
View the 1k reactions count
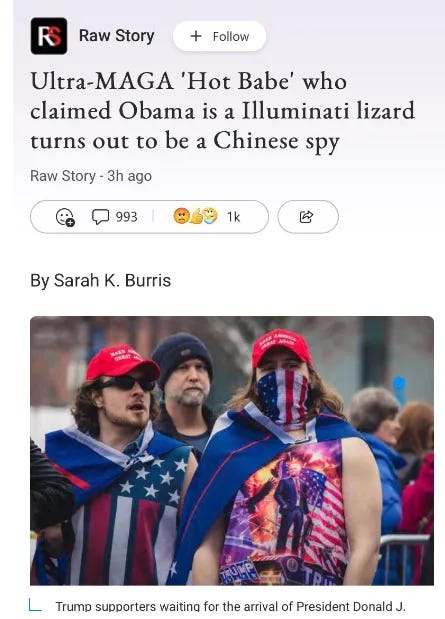pyautogui.click(x=233, y=217)
